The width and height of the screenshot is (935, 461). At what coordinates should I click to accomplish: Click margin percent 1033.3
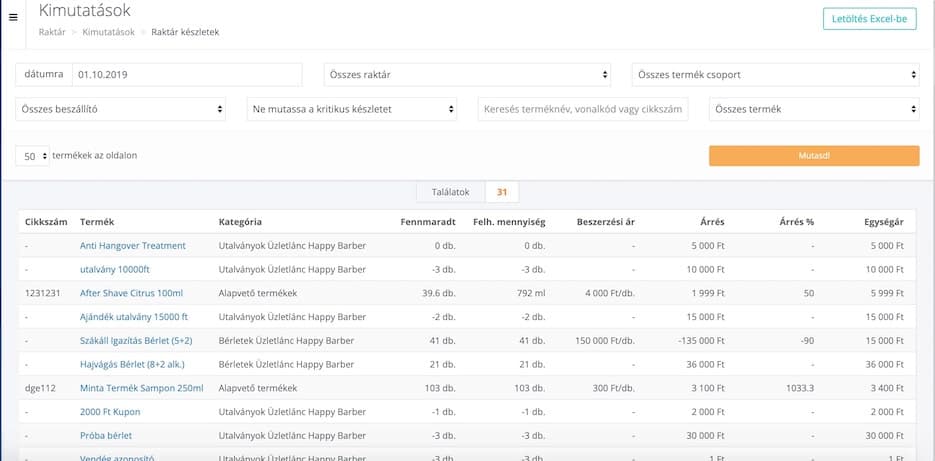pyautogui.click(x=800, y=388)
